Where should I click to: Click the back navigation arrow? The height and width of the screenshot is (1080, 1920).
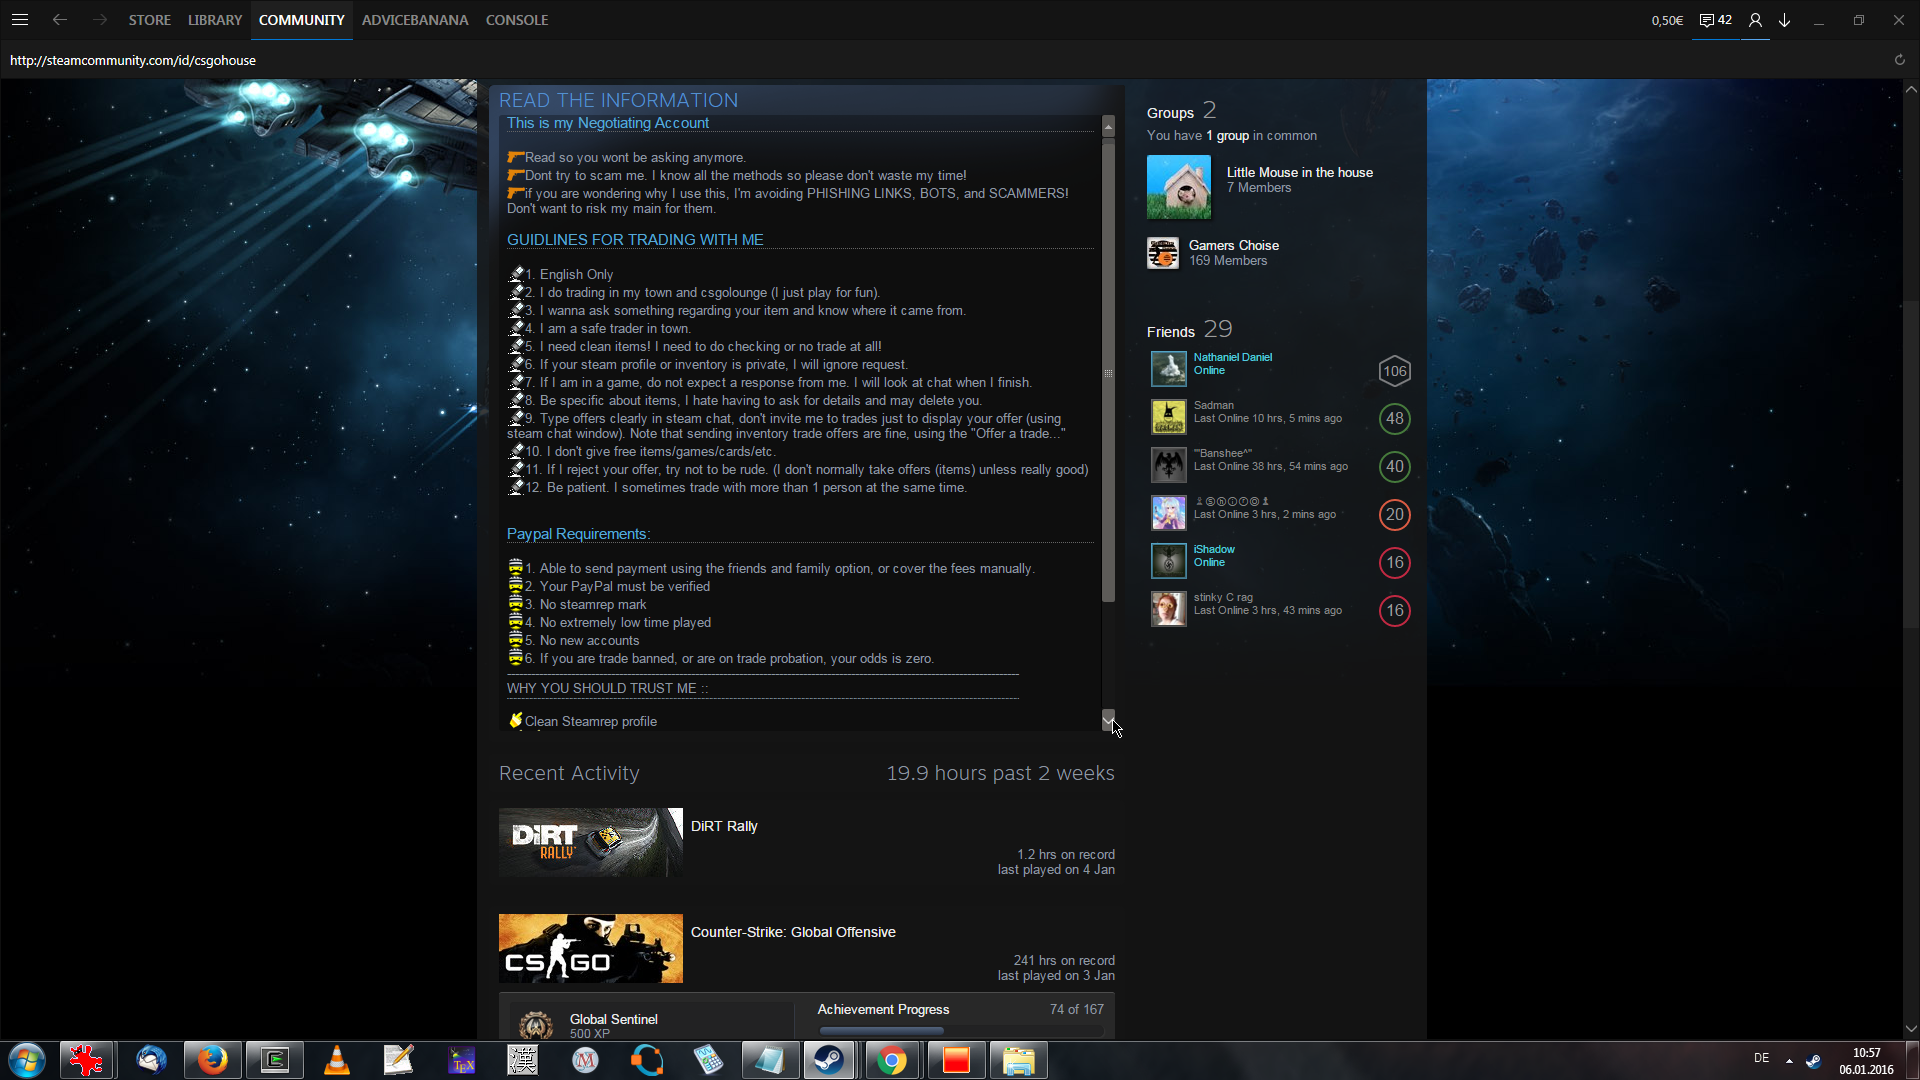[60, 20]
